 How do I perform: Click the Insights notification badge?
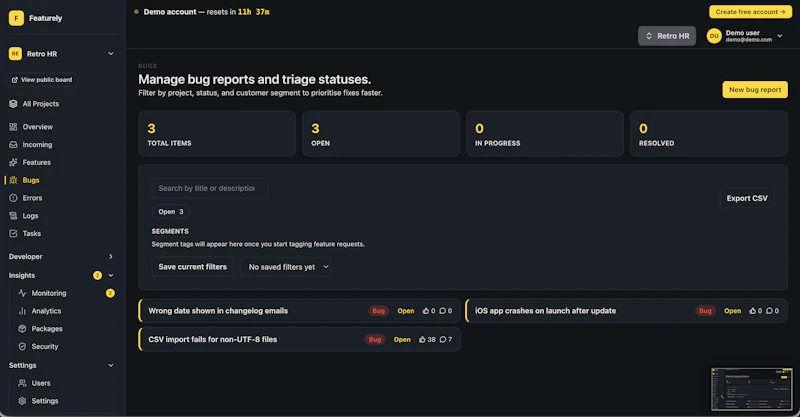(97, 276)
